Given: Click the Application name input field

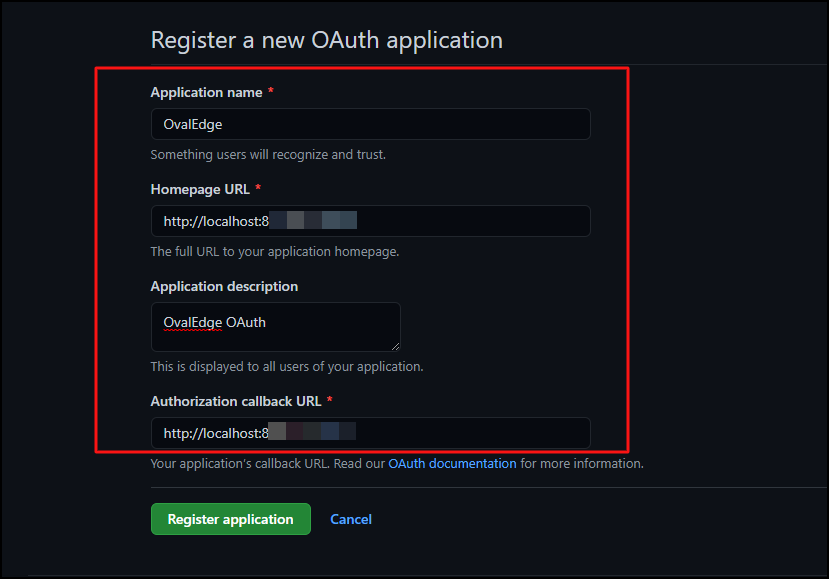Looking at the screenshot, I should click(x=370, y=124).
